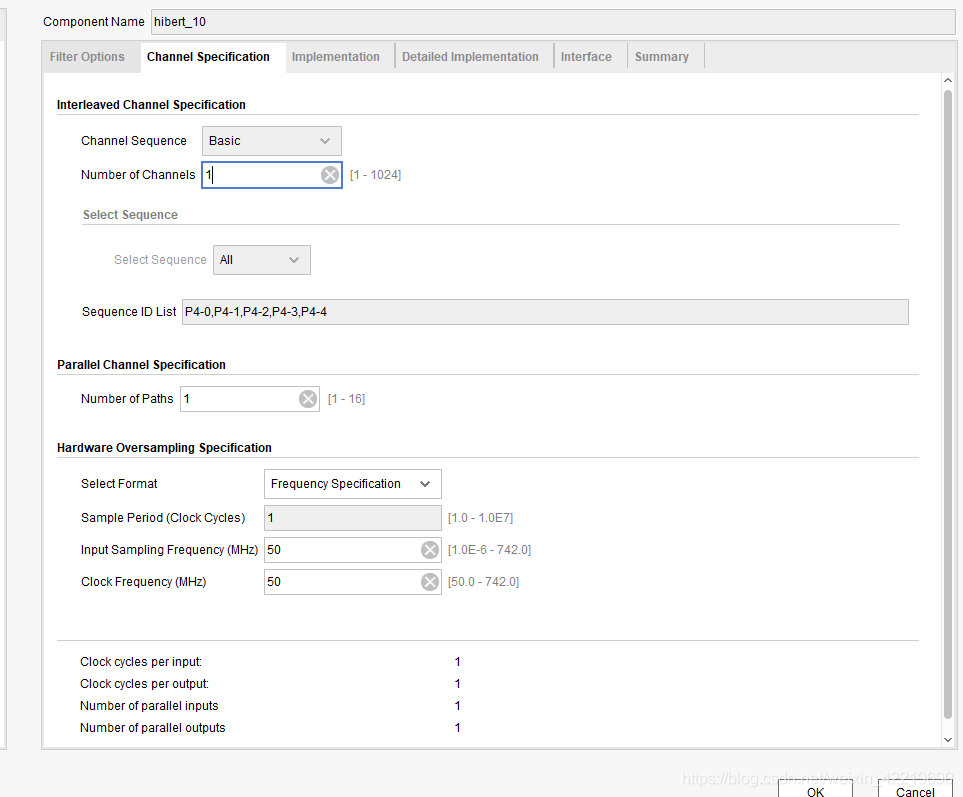The width and height of the screenshot is (963, 797).
Task: Click the 'Parallel Channel Specification' heading
Action: [x=141, y=365]
